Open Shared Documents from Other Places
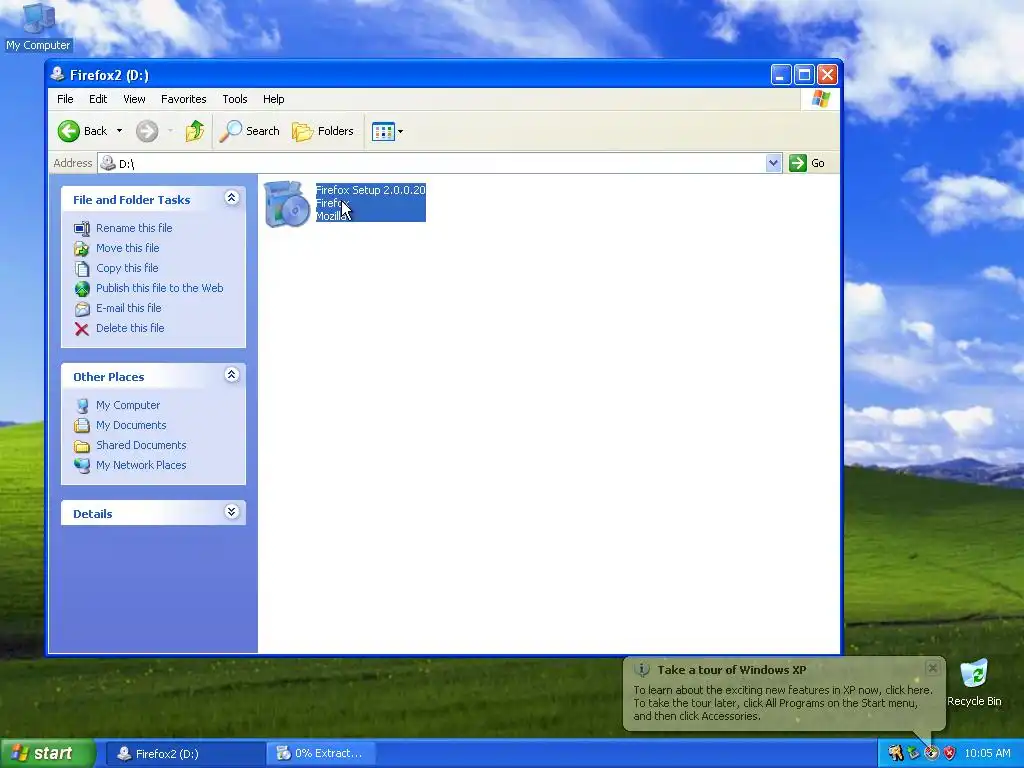 click(141, 445)
